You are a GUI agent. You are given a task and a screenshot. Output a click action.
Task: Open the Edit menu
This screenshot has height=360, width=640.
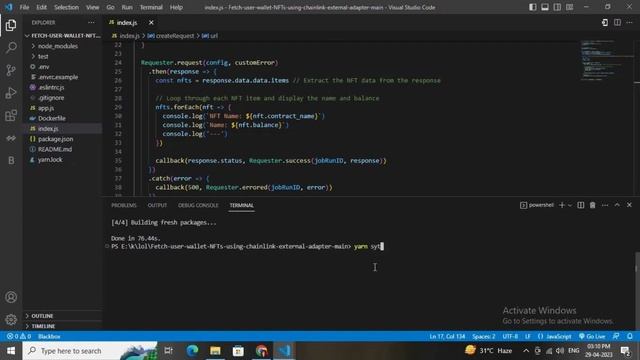tap(41, 7)
